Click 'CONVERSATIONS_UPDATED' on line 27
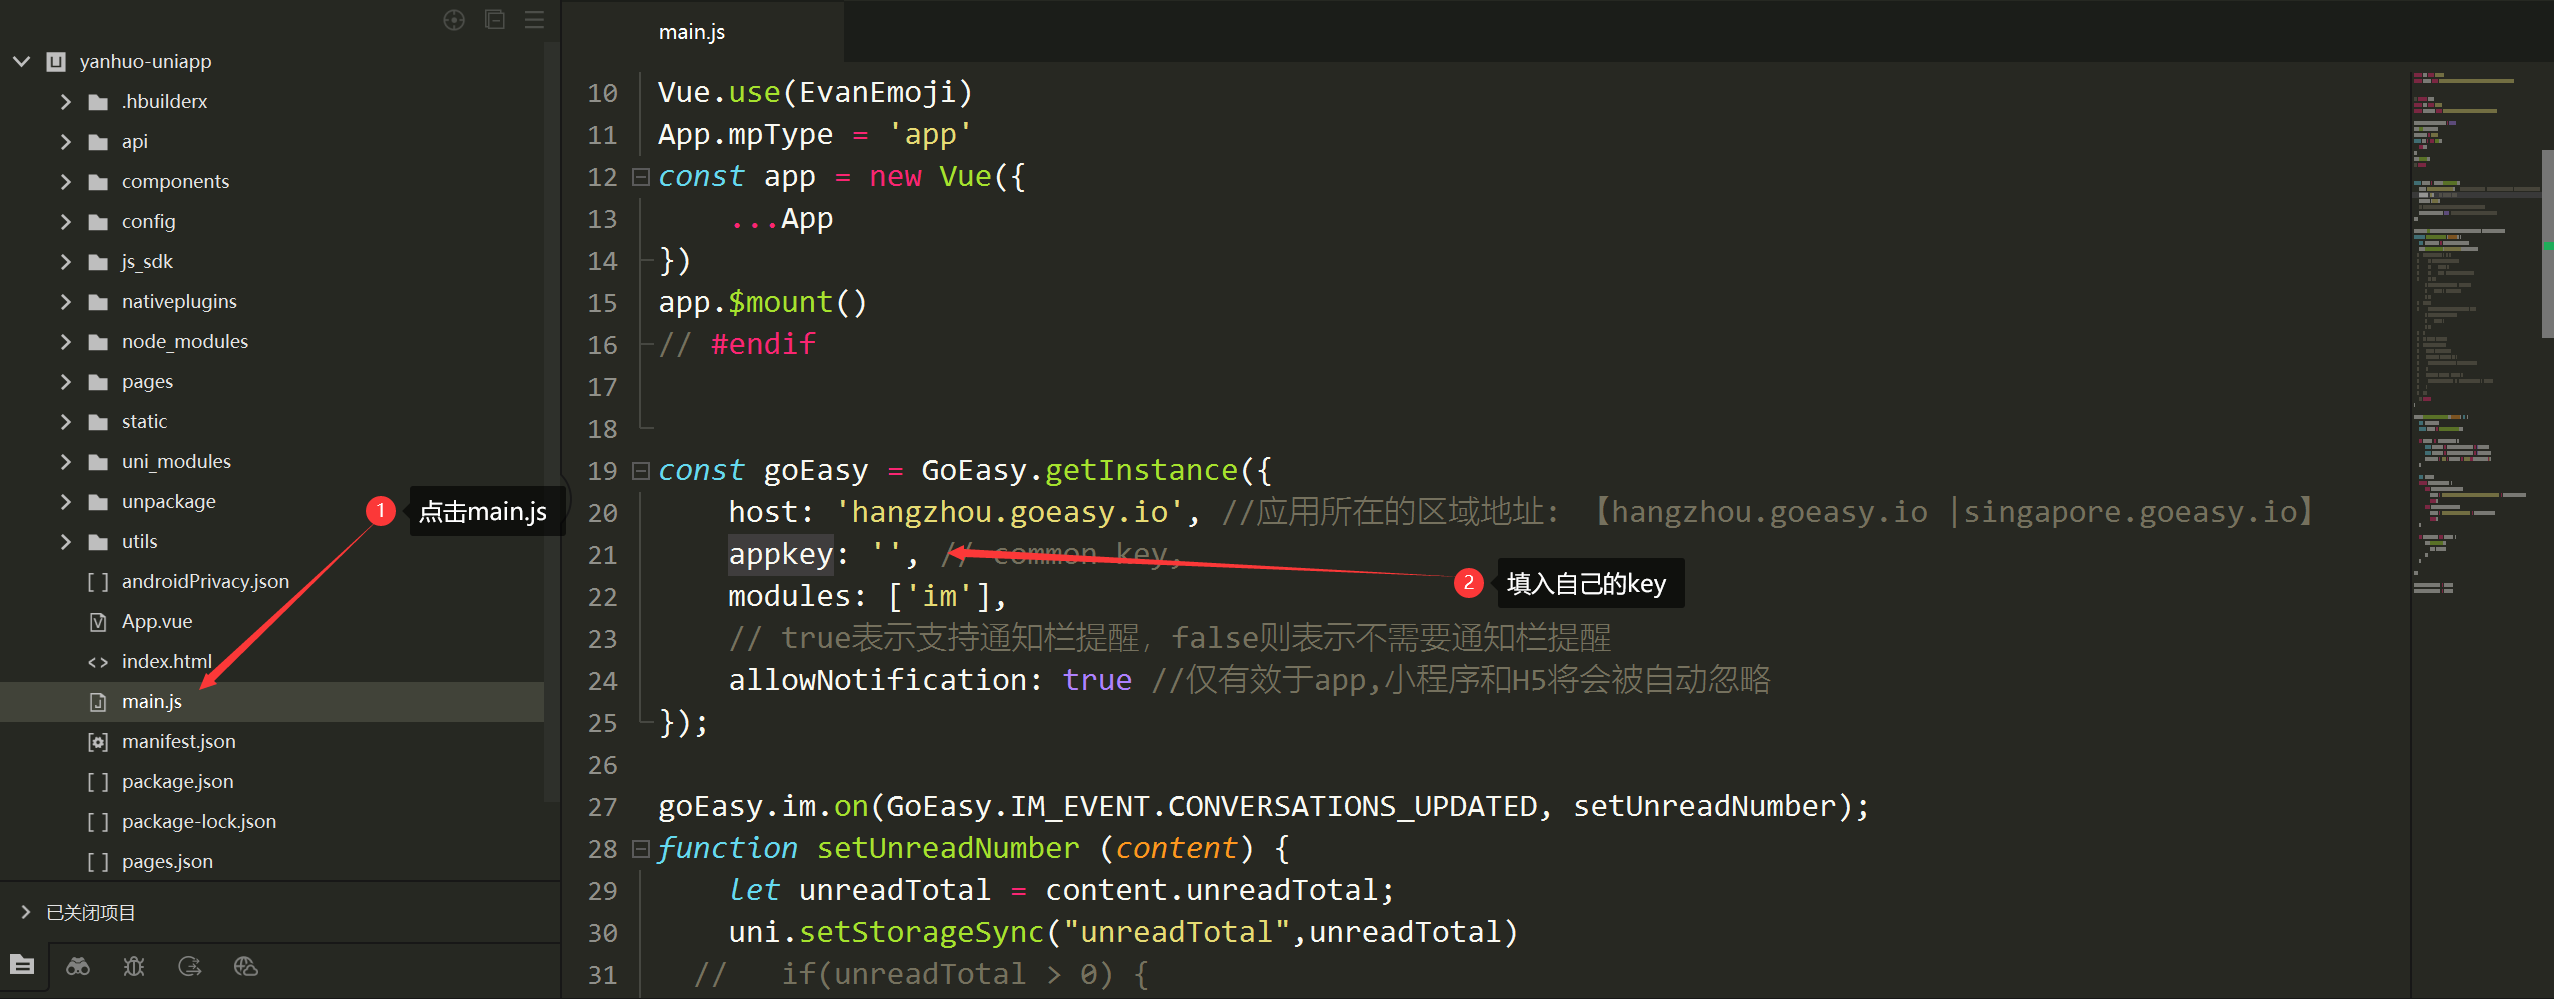Viewport: 2554px width, 999px height. pyautogui.click(x=1352, y=806)
